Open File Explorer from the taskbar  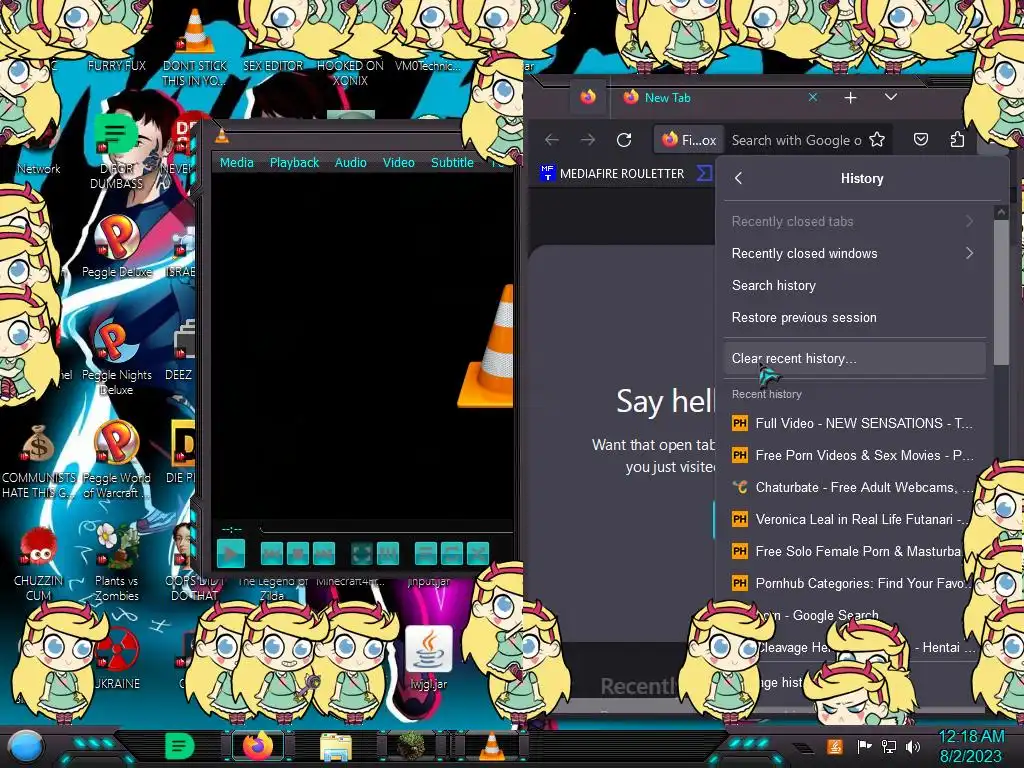coord(336,747)
